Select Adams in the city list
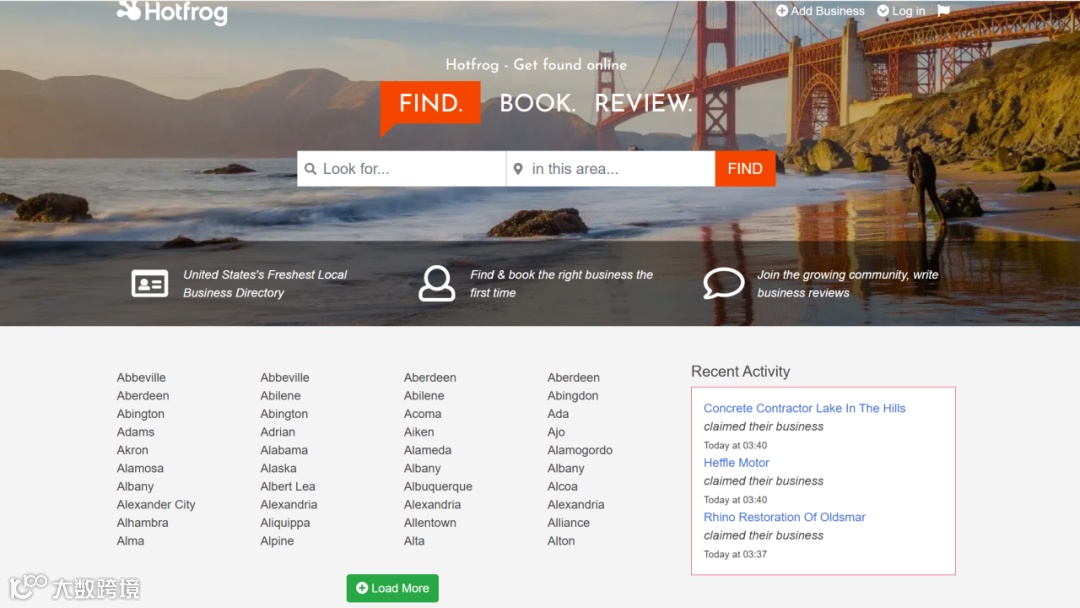 pyautogui.click(x=135, y=432)
